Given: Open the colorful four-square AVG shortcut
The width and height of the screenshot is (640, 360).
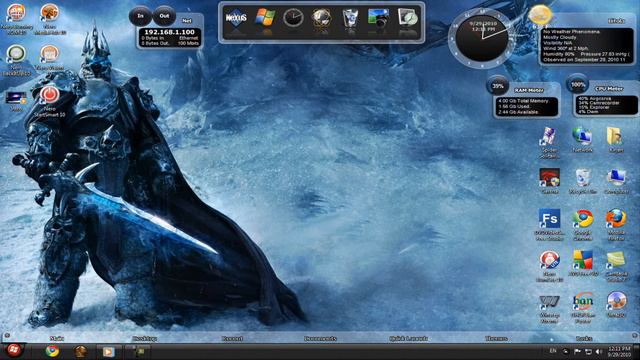Looking at the screenshot, I should (582, 264).
